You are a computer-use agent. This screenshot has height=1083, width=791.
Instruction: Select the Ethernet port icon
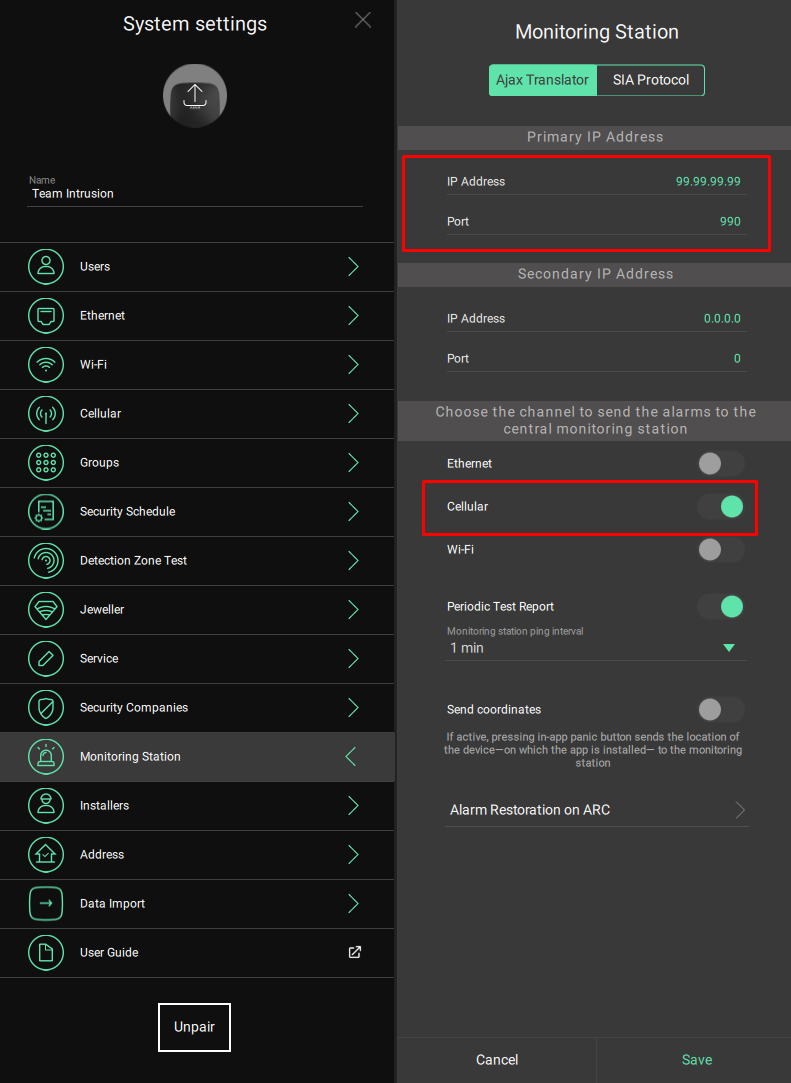point(46,316)
